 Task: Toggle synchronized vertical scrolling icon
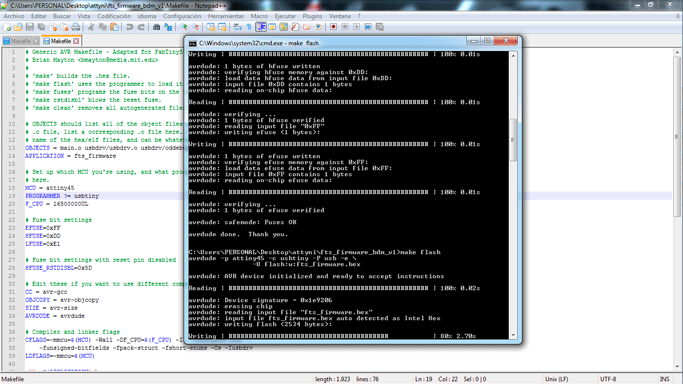211,27
